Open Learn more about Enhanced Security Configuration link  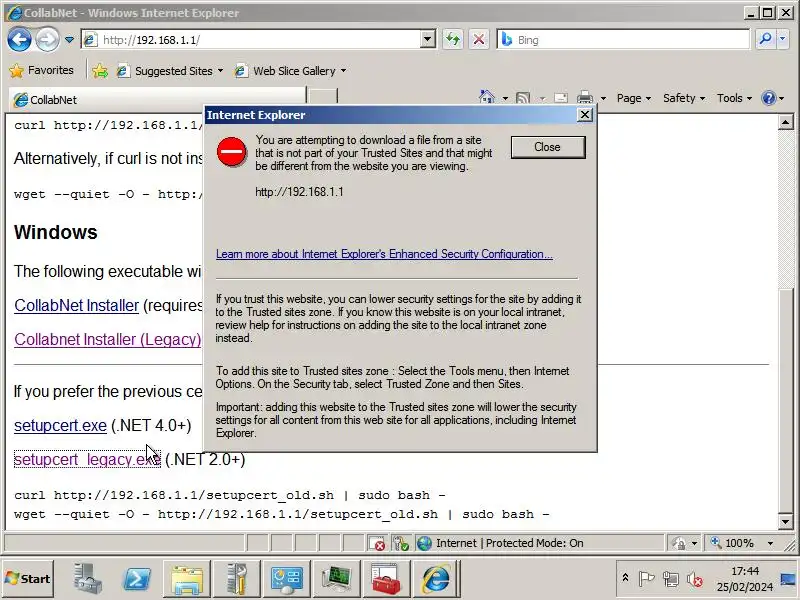[x=384, y=254]
